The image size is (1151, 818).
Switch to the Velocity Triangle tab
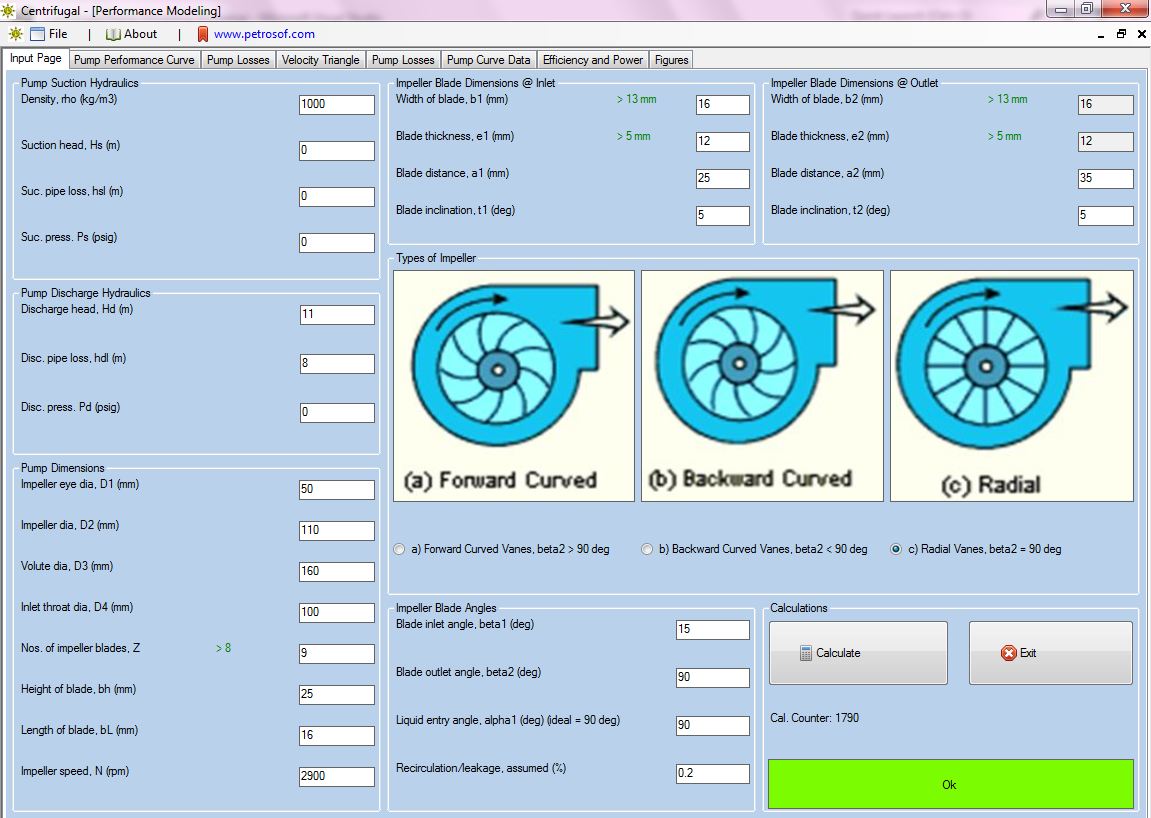coord(319,59)
